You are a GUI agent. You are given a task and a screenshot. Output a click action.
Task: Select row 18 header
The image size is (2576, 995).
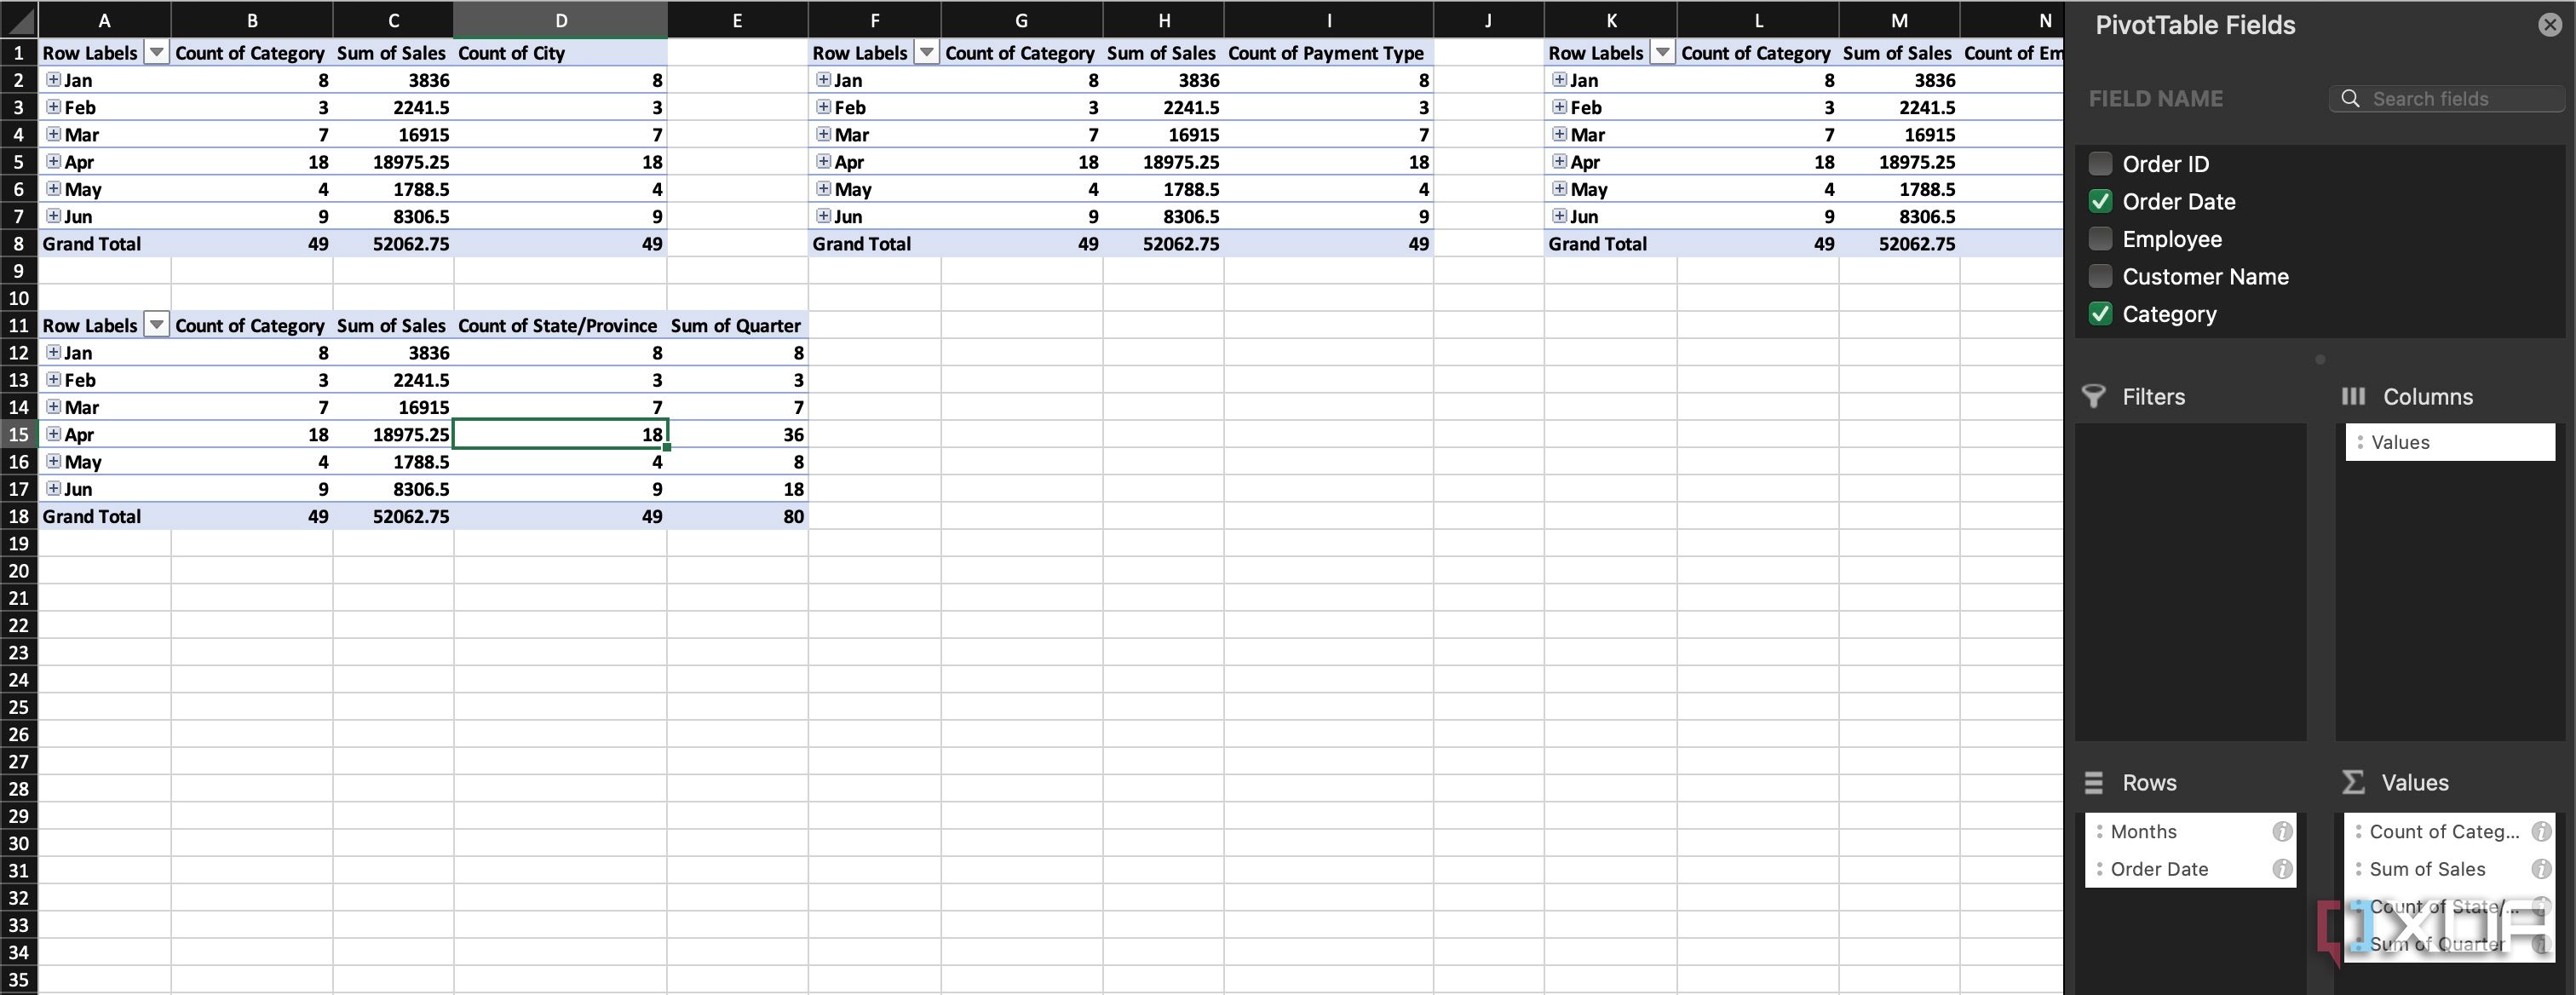[18, 516]
